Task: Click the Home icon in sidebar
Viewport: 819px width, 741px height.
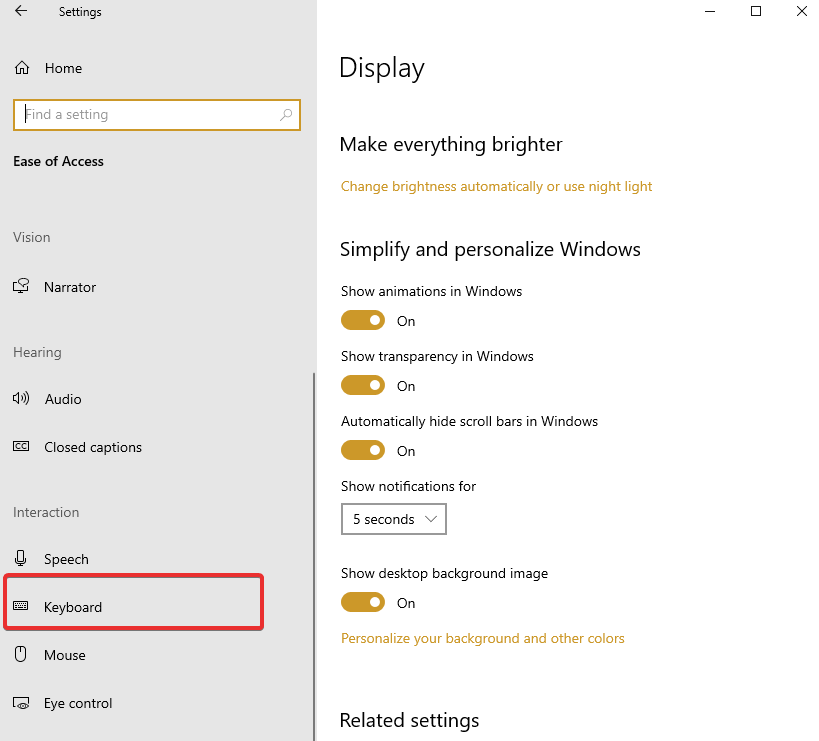Action: pos(21,67)
